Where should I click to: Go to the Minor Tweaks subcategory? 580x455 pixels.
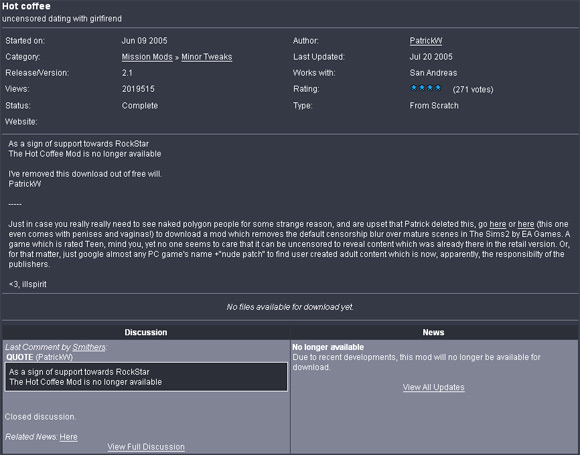(207, 57)
